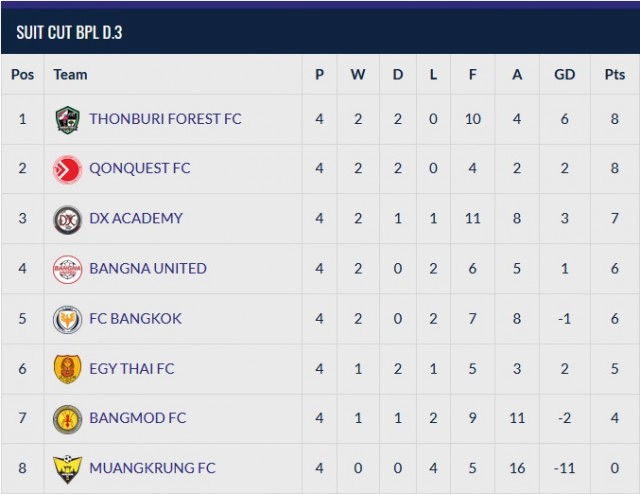This screenshot has width=640, height=494.
Task: Open MUANGKRUNG FC team link
Action: [x=152, y=468]
